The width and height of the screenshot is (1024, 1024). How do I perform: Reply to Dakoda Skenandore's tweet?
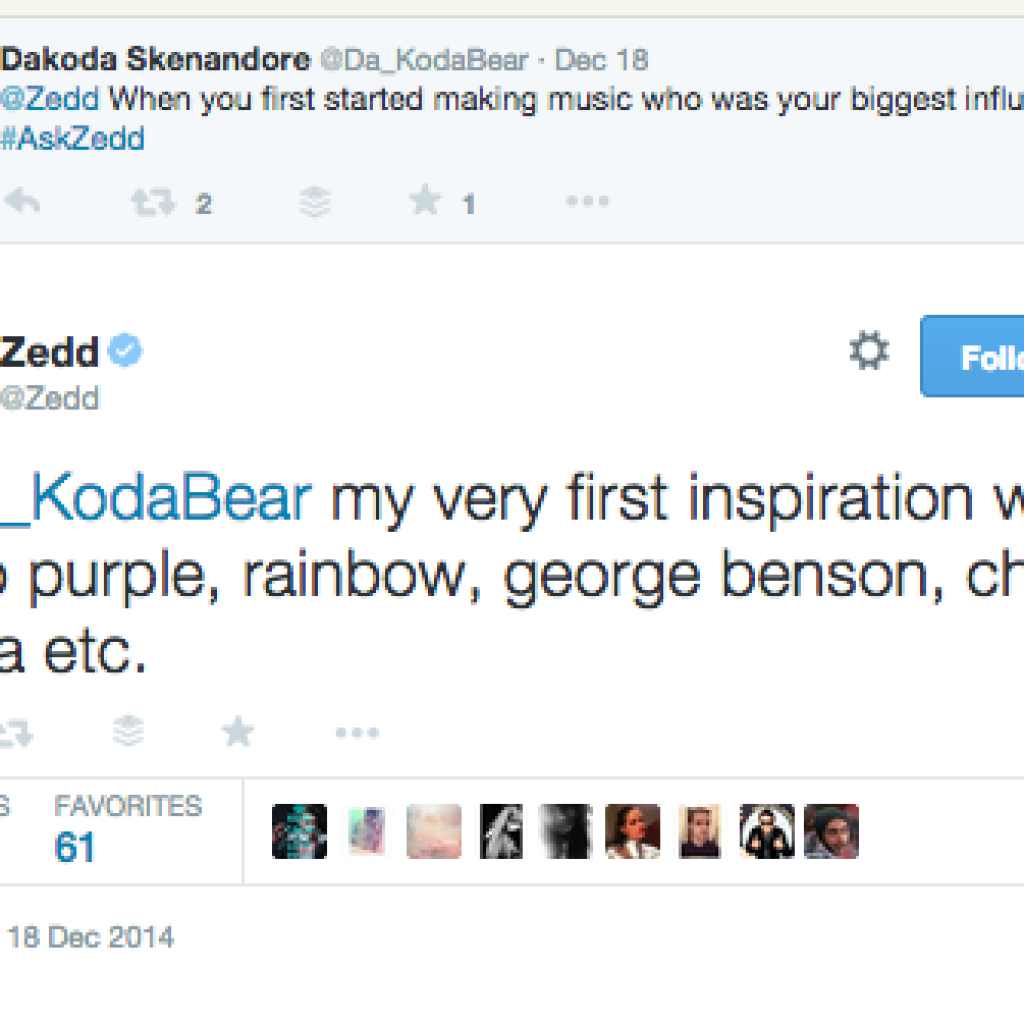[x=22, y=203]
